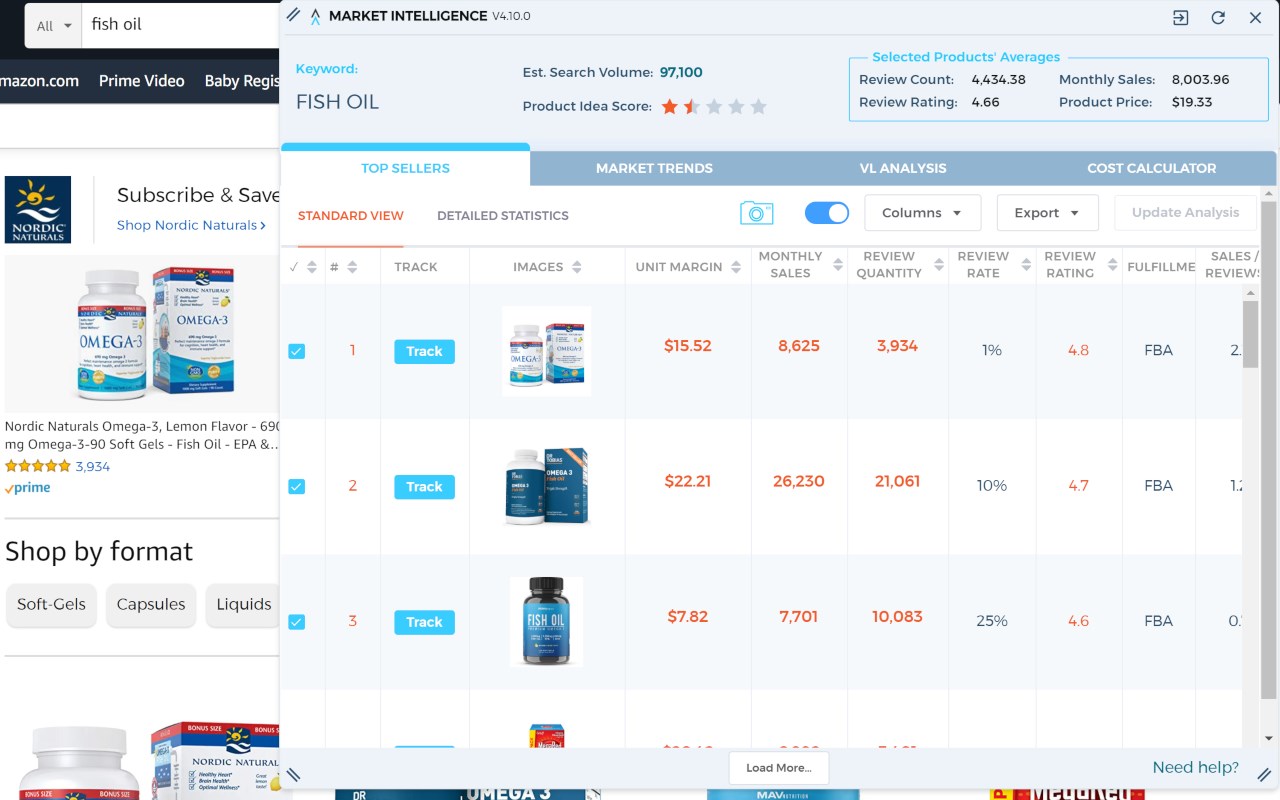The image size is (1280, 800).
Task: Click Track button for product 2
Action: pyautogui.click(x=424, y=487)
